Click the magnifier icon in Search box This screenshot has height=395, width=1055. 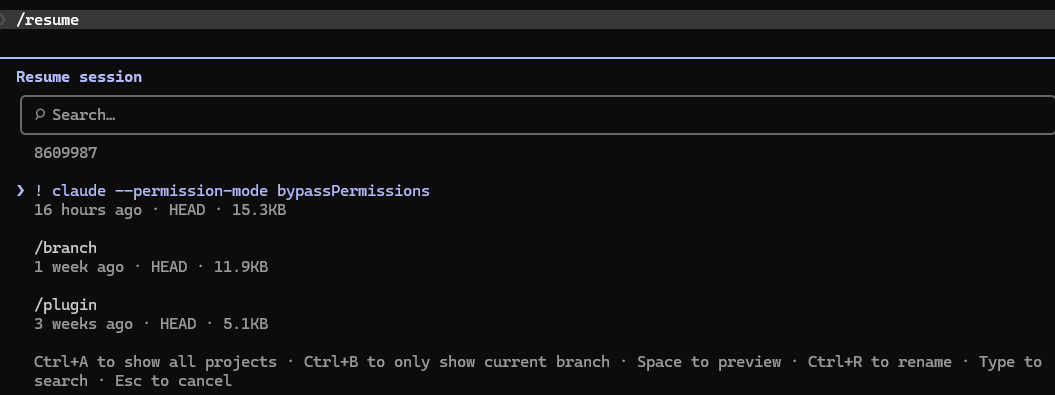[x=40, y=115]
